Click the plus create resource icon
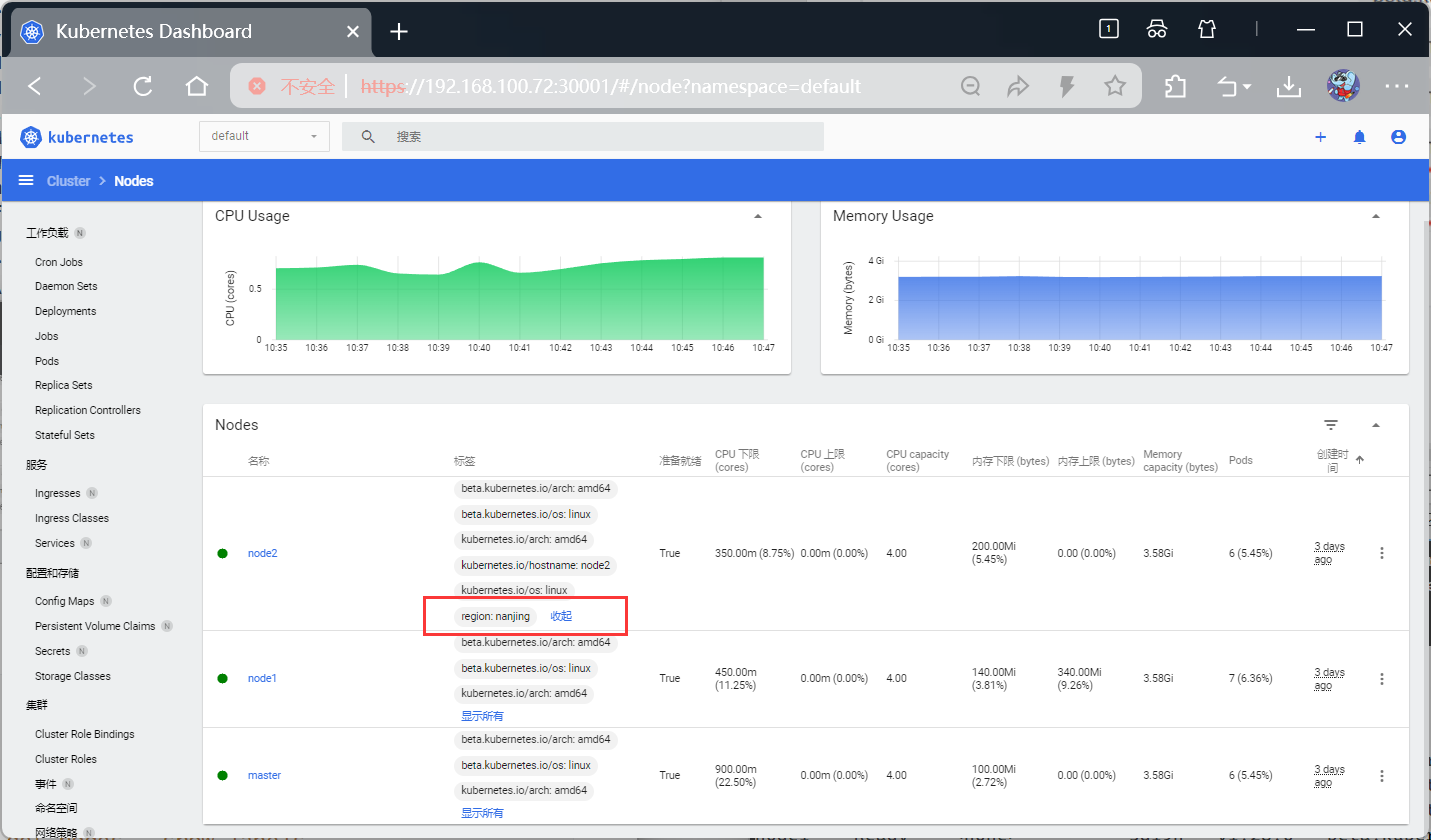 (x=1320, y=137)
